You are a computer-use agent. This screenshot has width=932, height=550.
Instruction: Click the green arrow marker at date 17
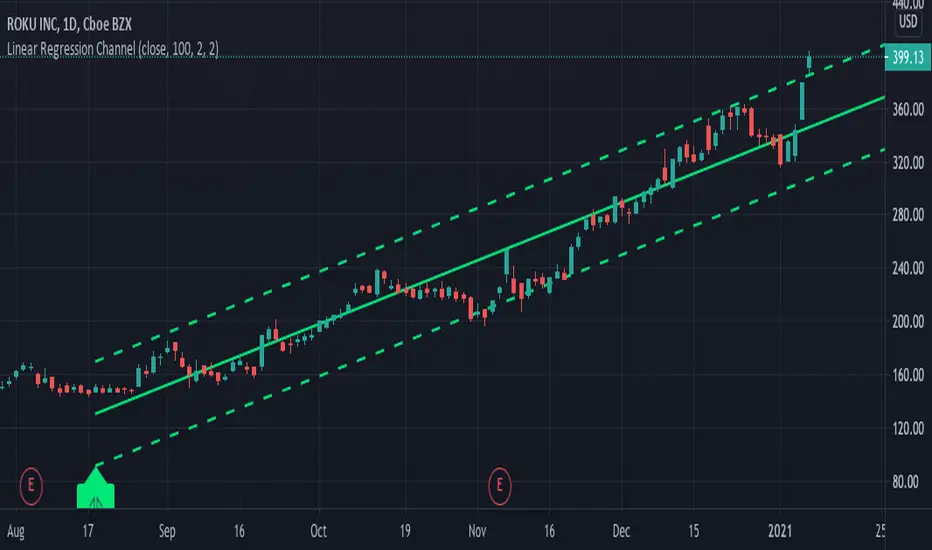click(96, 488)
